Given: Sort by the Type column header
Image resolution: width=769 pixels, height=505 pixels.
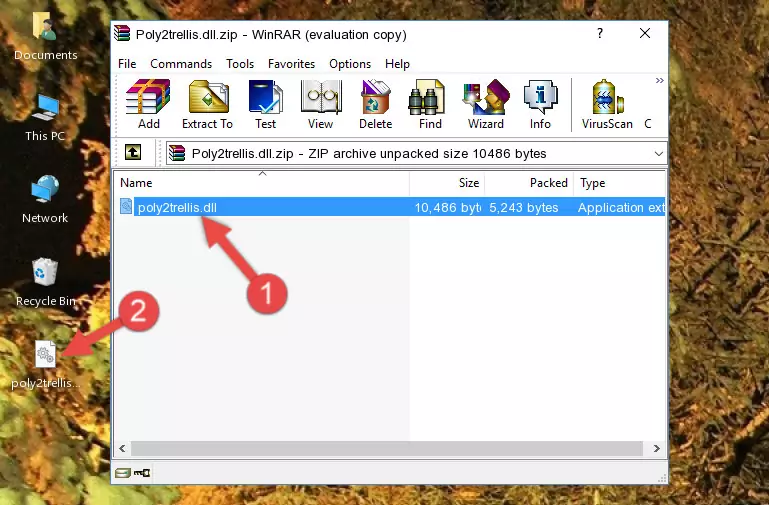Looking at the screenshot, I should click(x=620, y=183).
